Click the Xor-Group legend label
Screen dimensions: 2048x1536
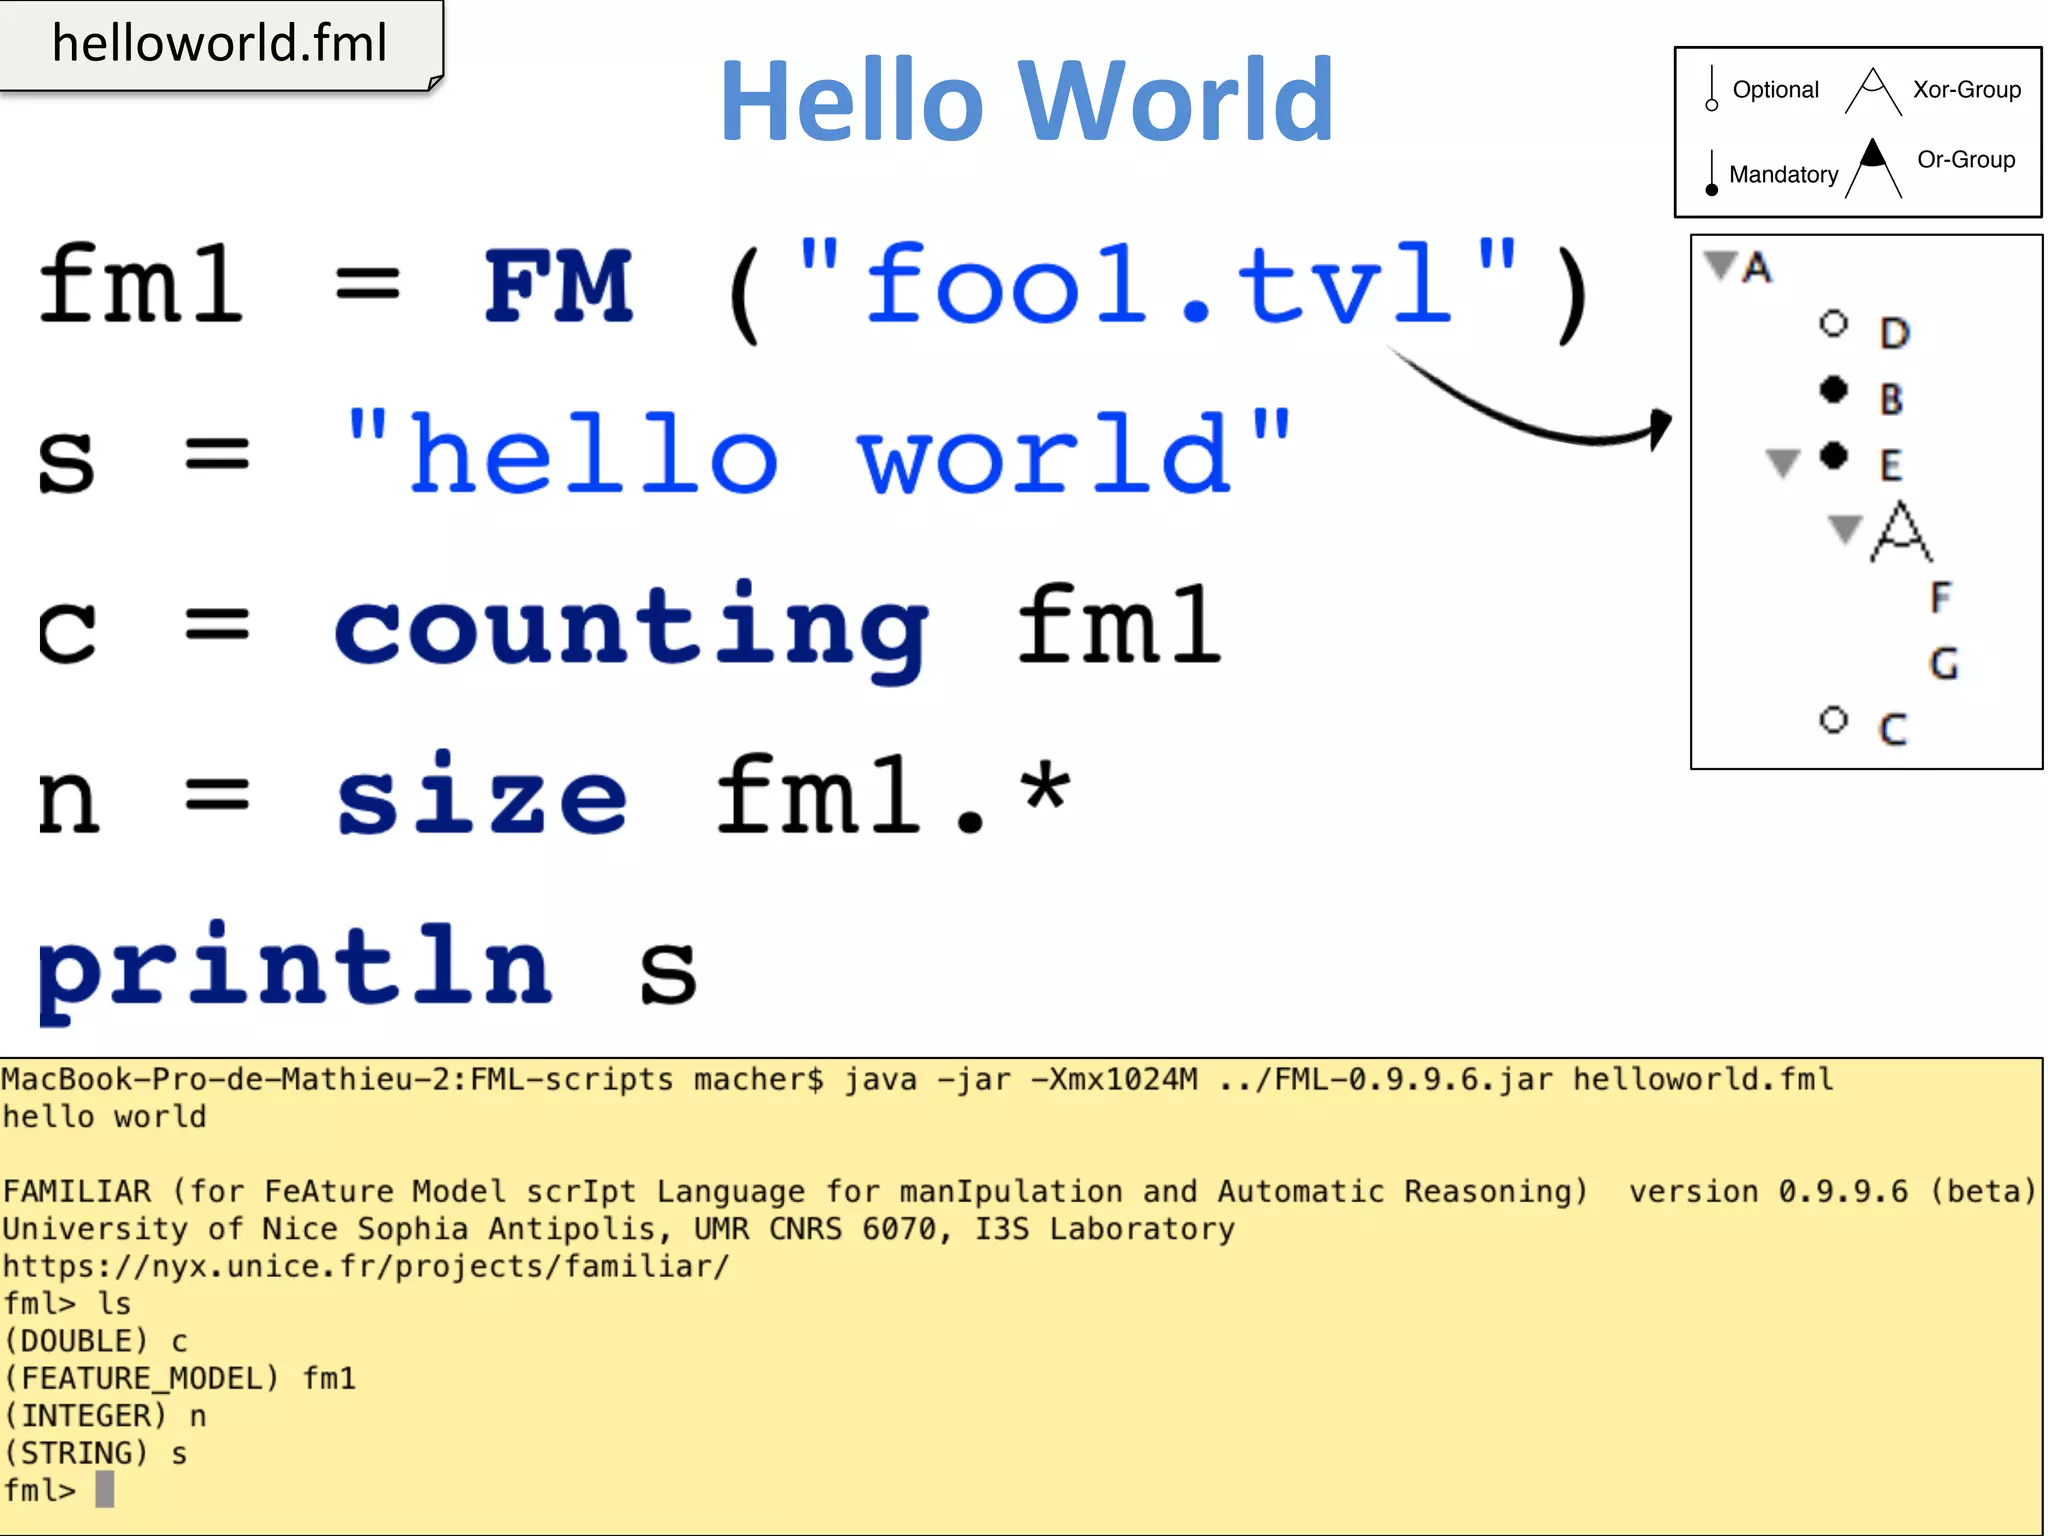(x=1966, y=89)
